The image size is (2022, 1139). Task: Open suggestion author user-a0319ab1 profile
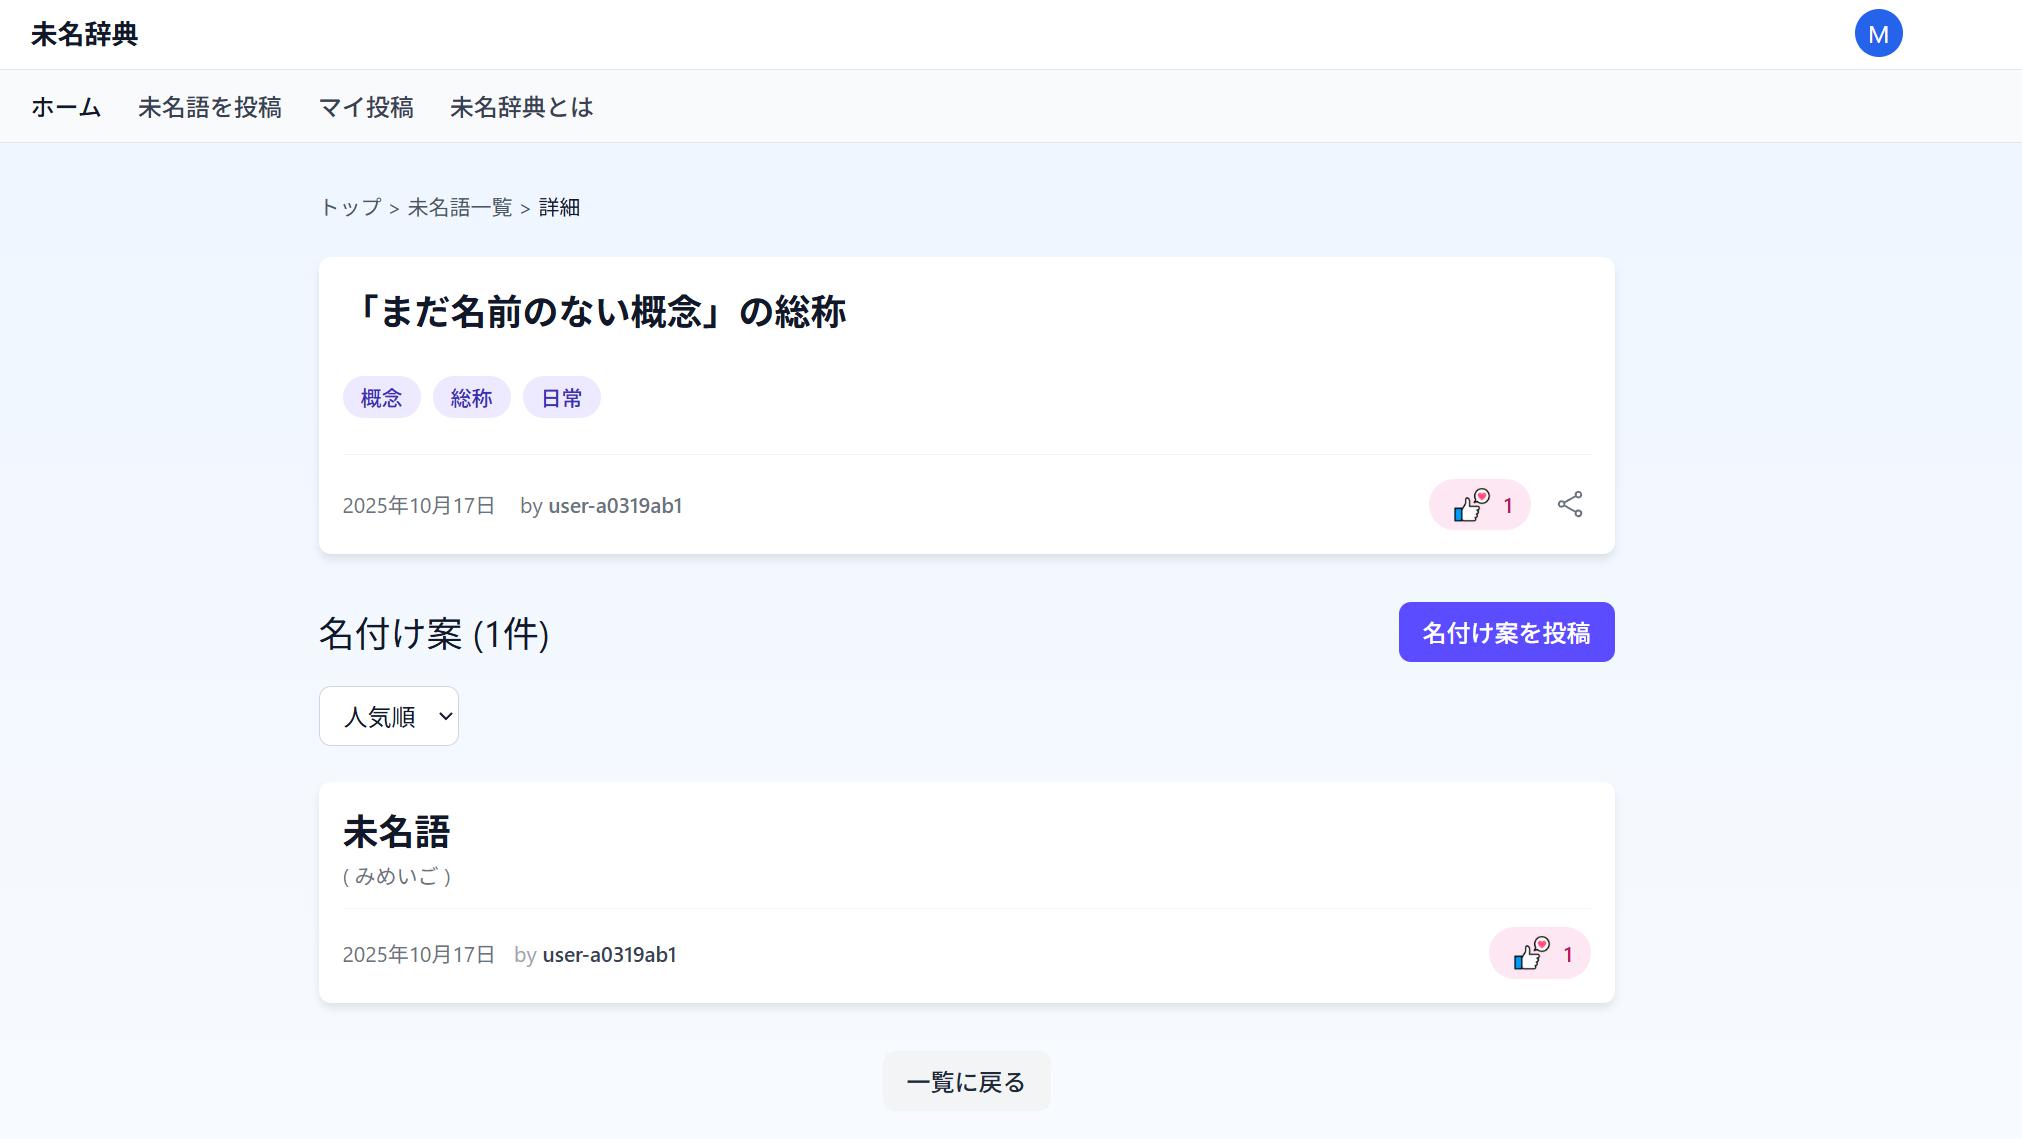(x=609, y=955)
